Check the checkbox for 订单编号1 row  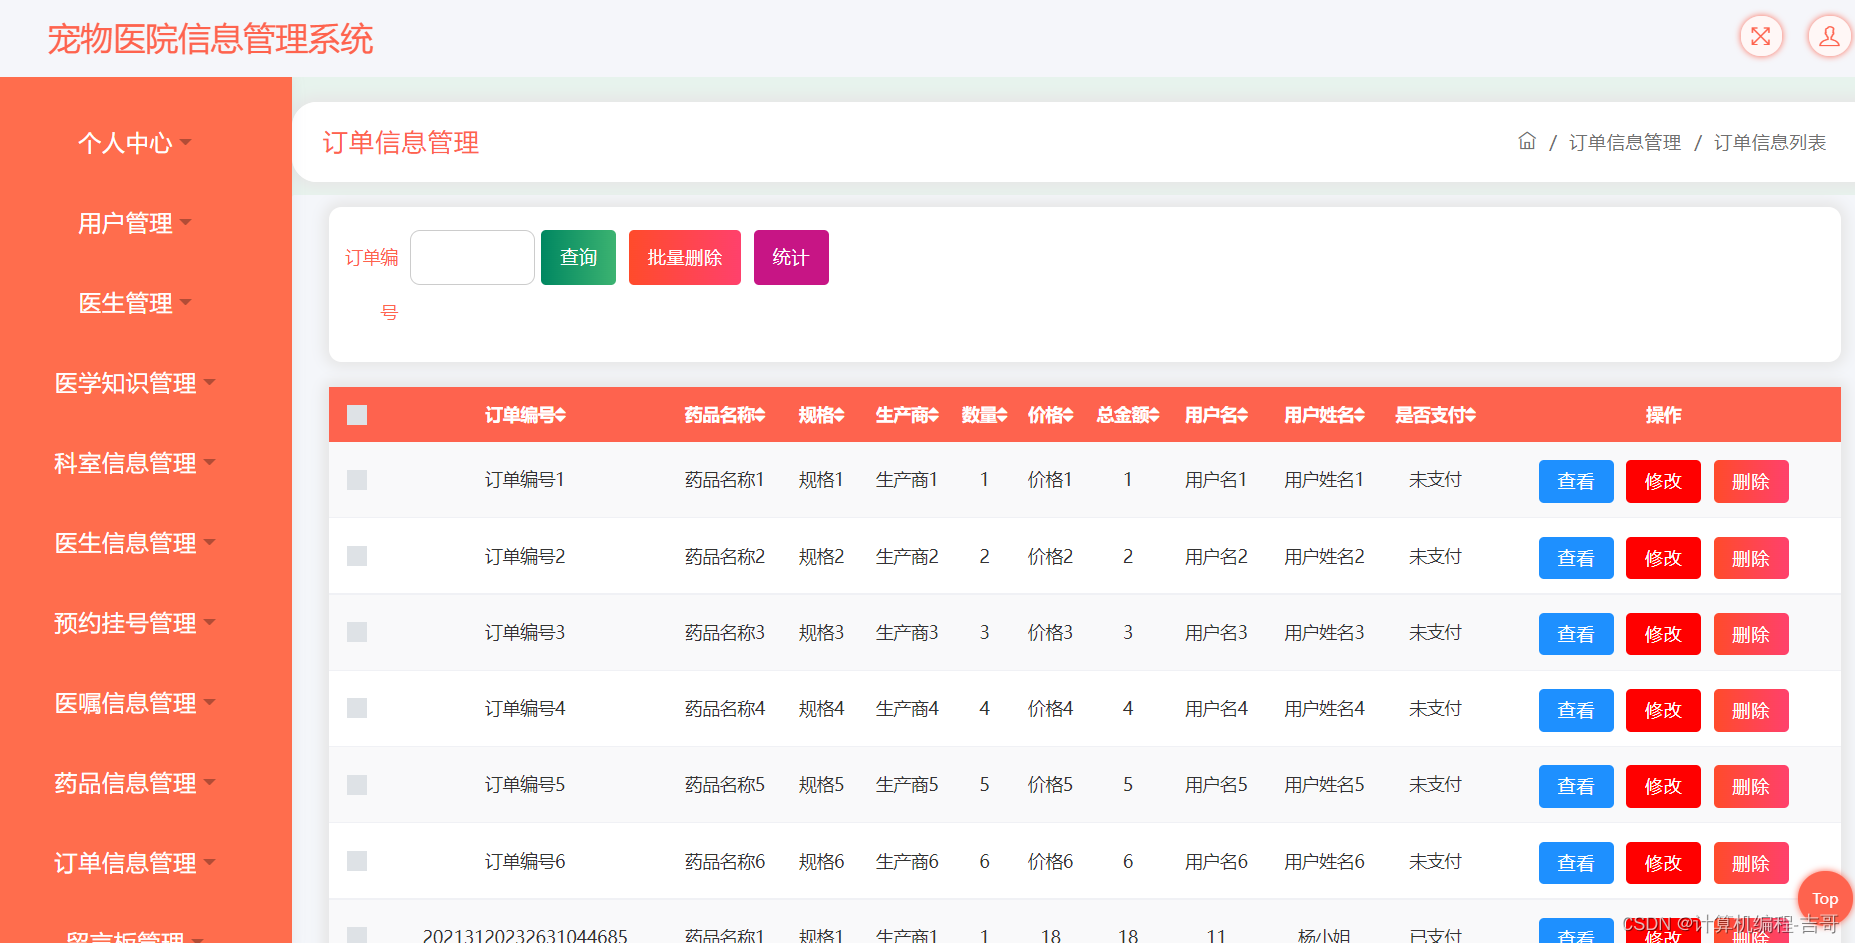357,480
